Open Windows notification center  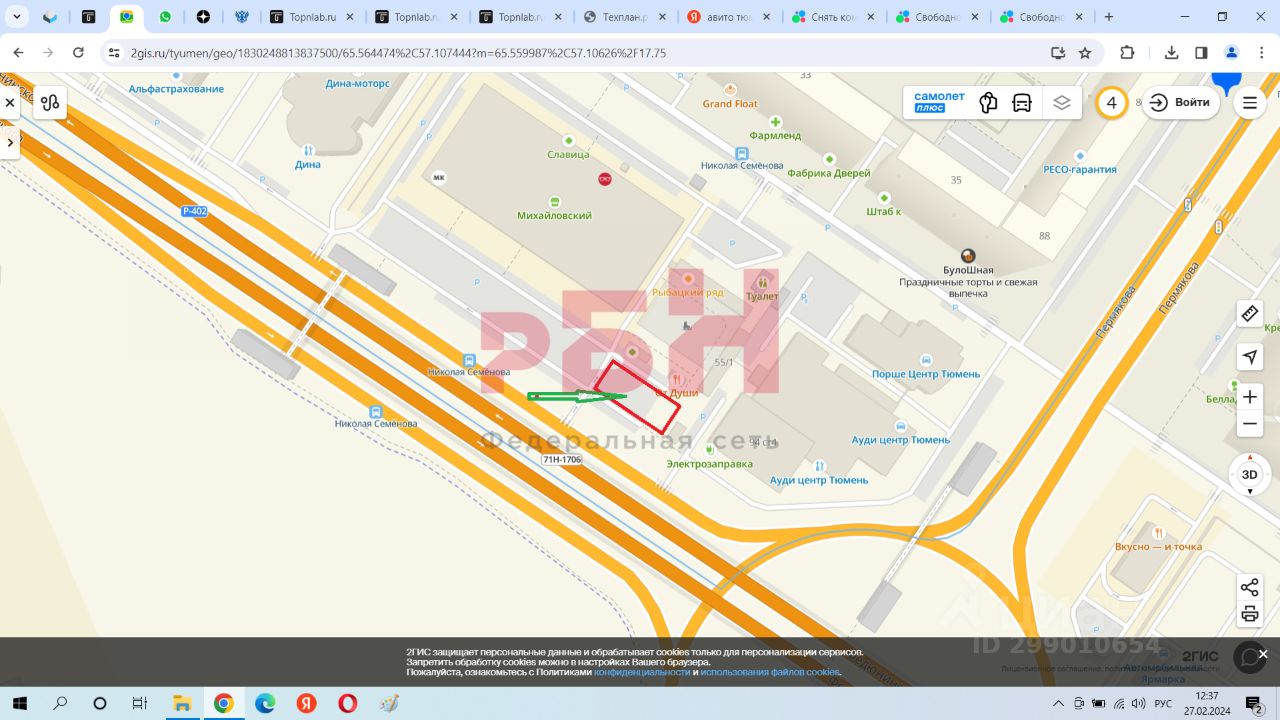(x=1254, y=704)
